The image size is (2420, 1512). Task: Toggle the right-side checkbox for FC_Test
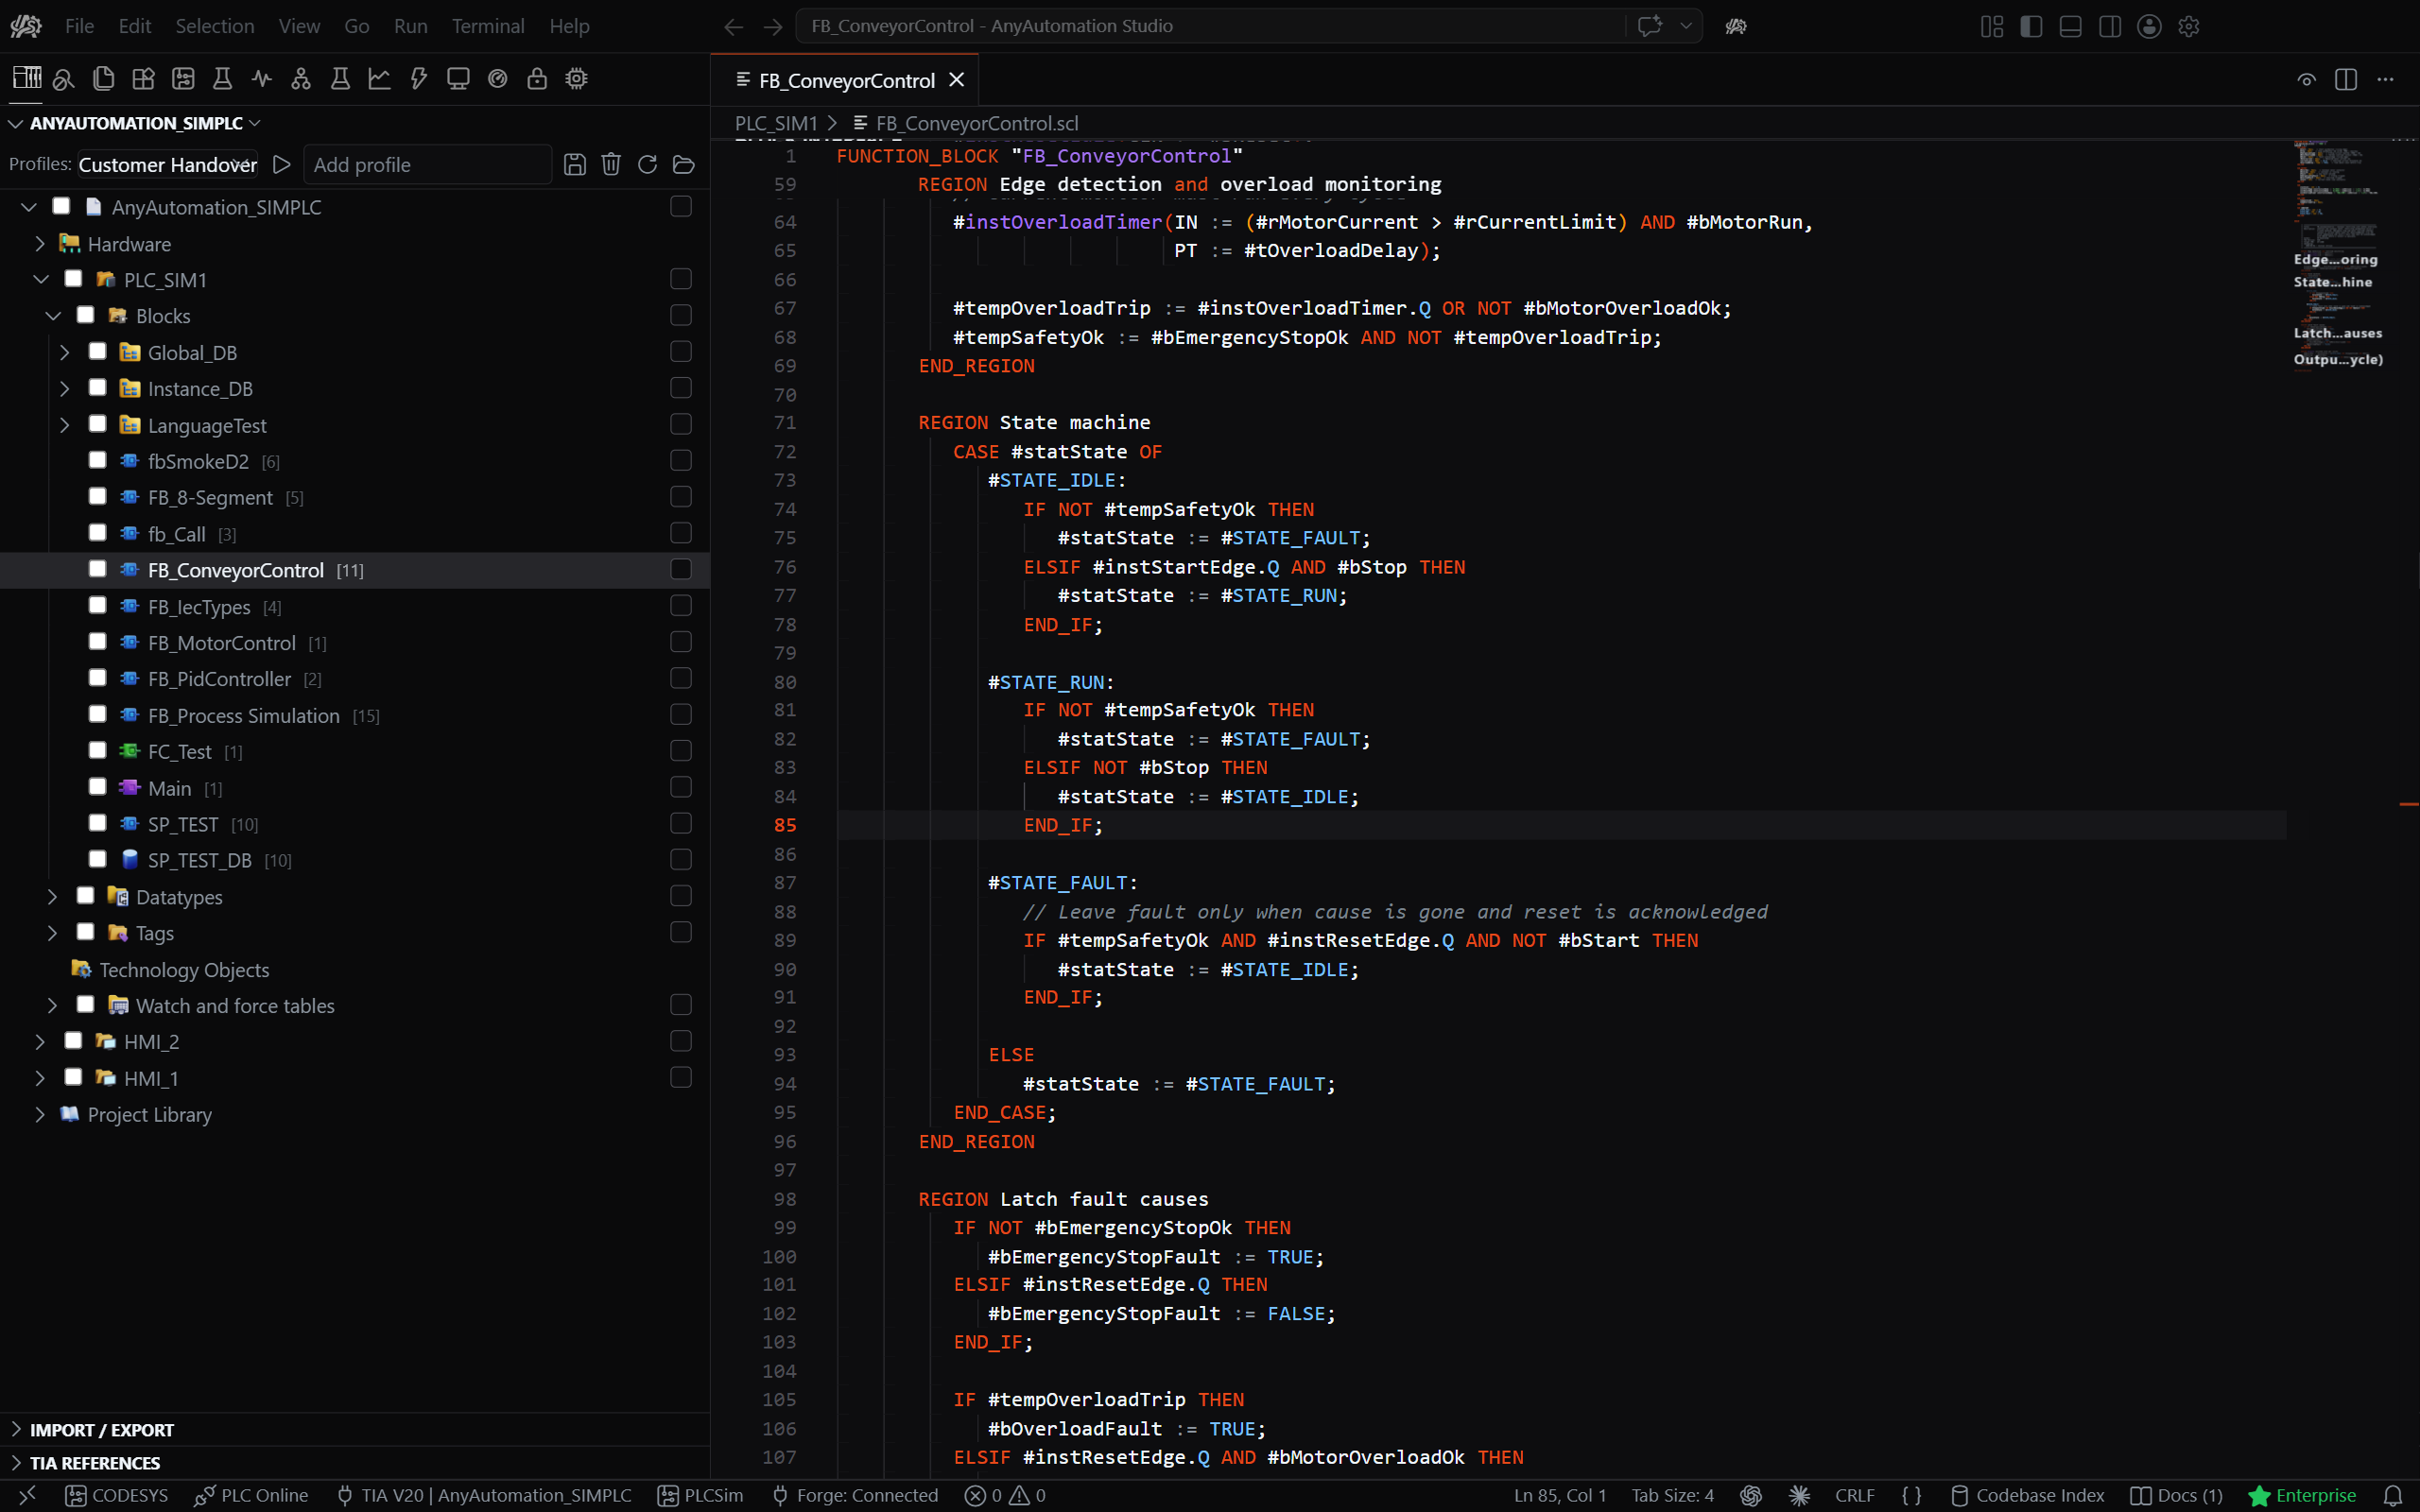click(681, 751)
